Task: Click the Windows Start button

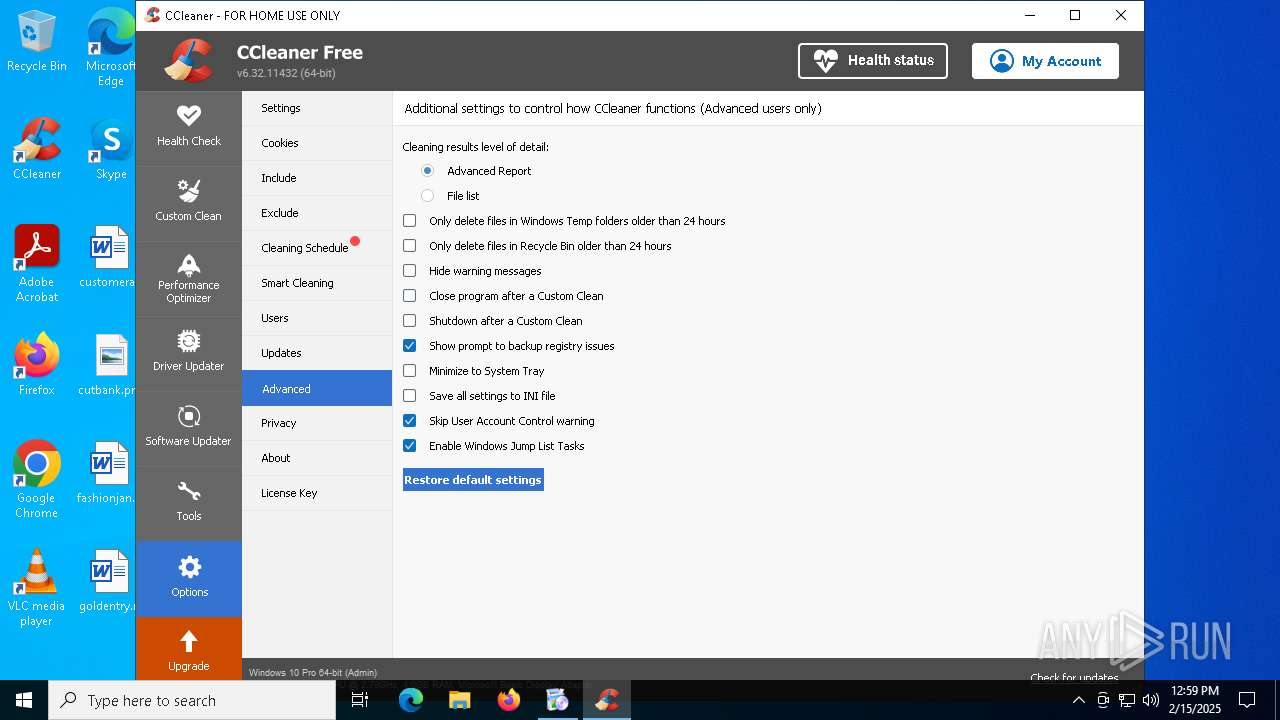Action: (x=24, y=700)
